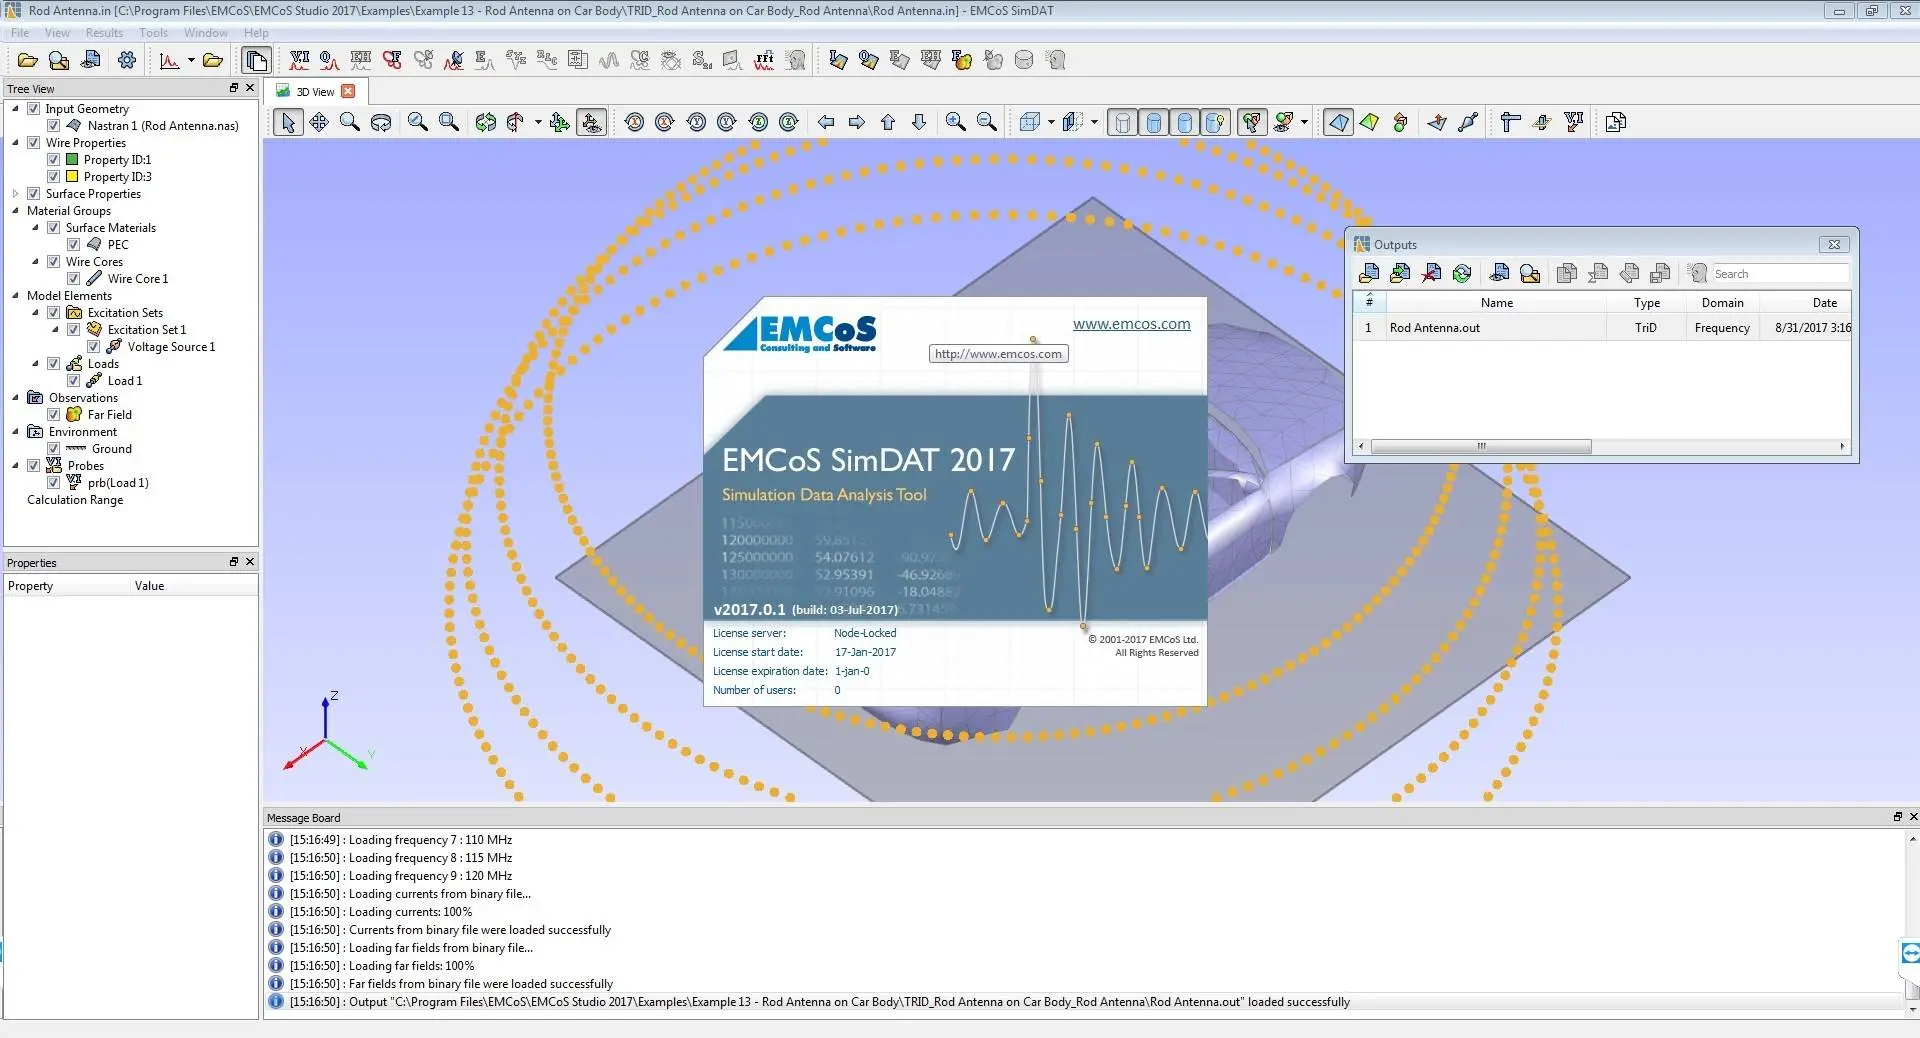This screenshot has width=1920, height=1038.
Task: Click the up arrow navigation icon
Action: click(x=888, y=122)
